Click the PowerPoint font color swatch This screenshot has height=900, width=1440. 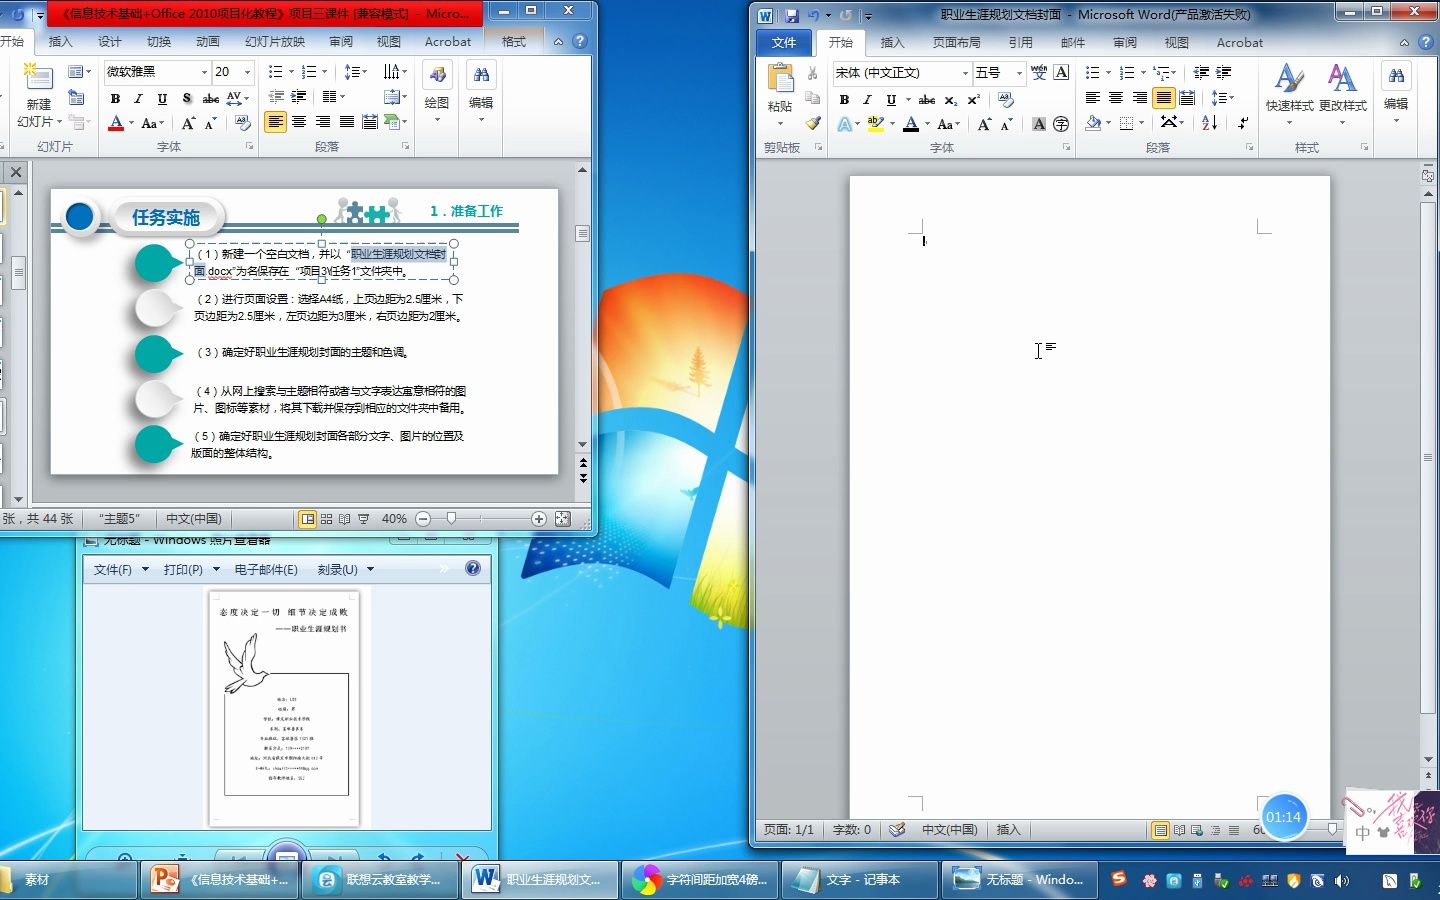tap(116, 123)
